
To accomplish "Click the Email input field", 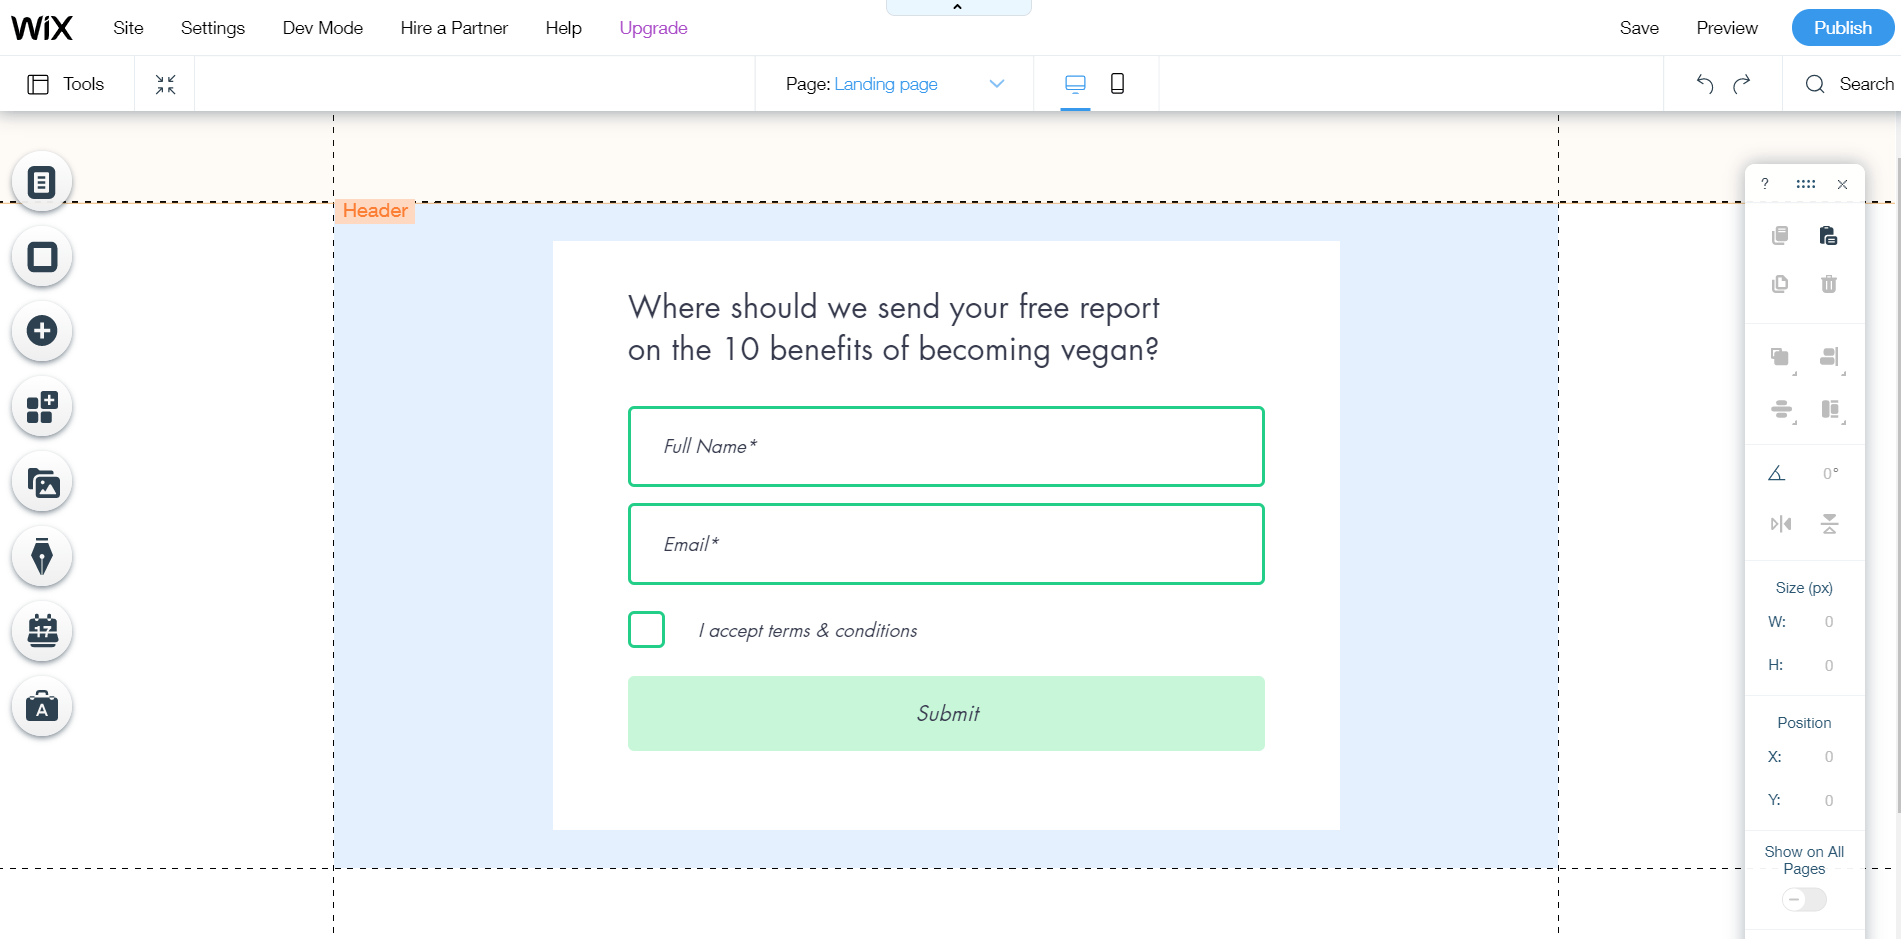I will tap(946, 544).
